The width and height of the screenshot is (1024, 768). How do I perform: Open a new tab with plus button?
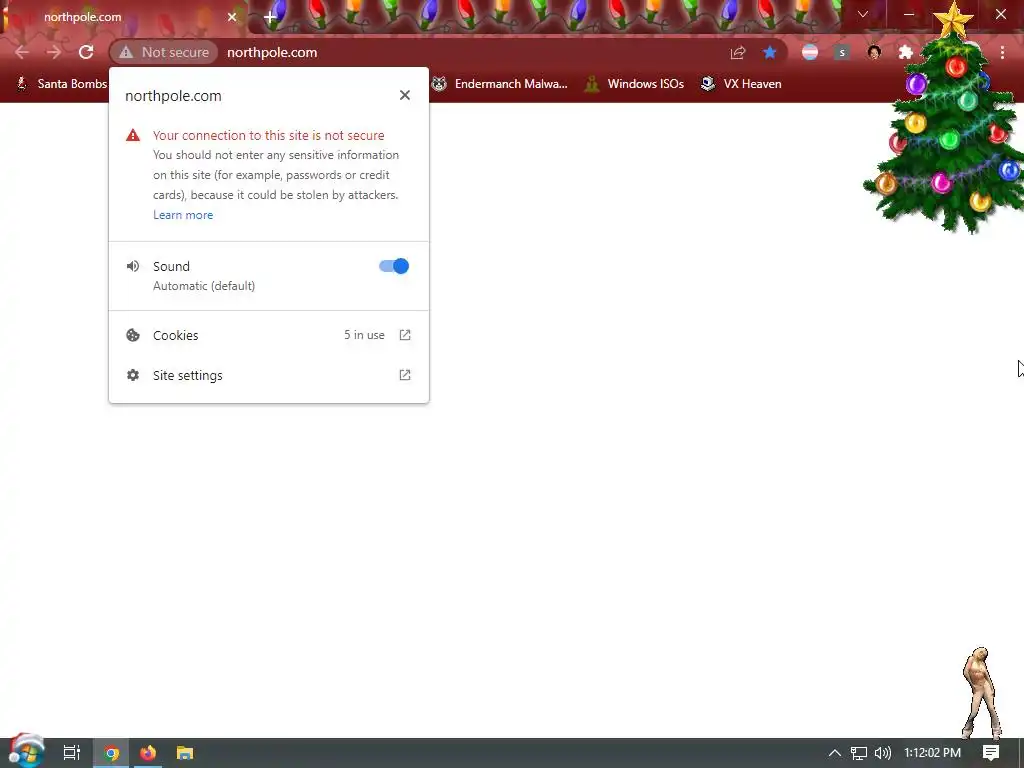point(270,18)
